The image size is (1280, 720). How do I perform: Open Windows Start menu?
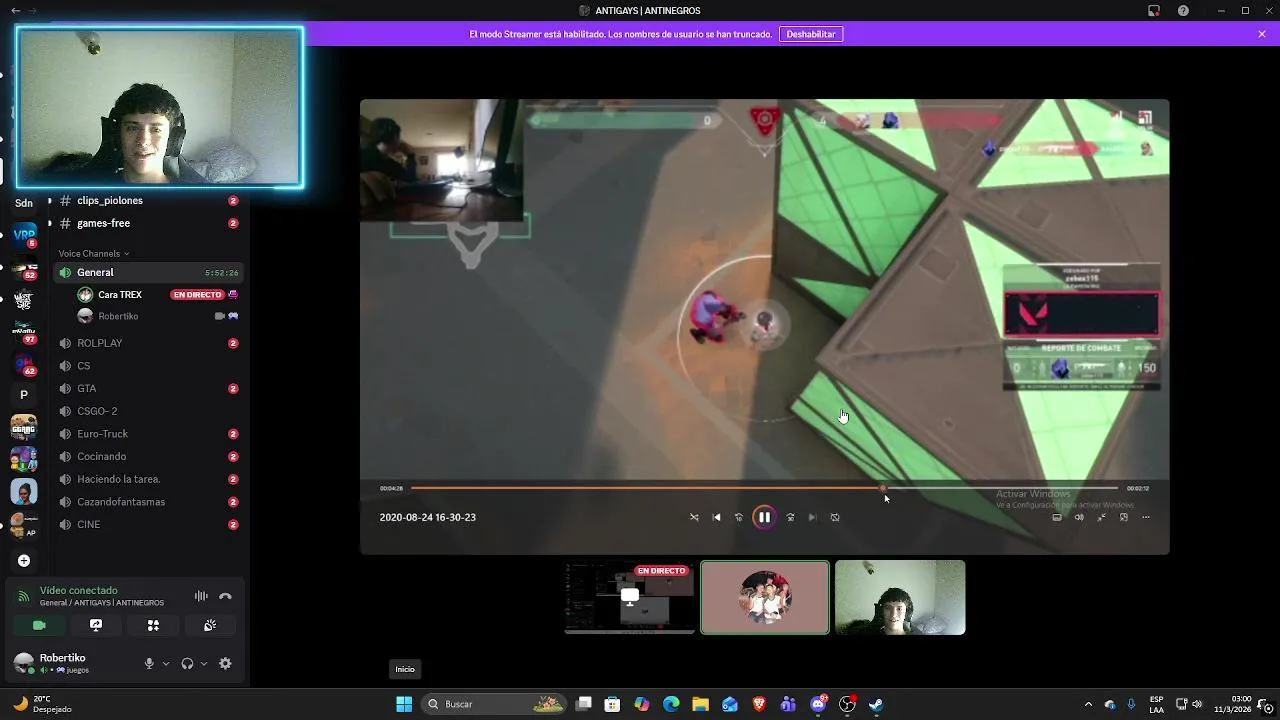(404, 704)
